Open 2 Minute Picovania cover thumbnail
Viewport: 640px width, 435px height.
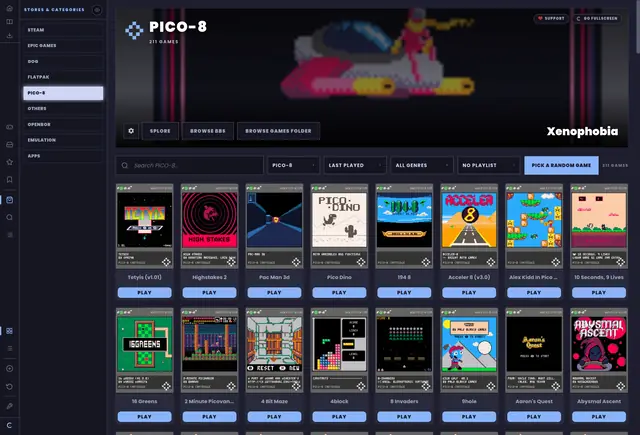pyautogui.click(x=209, y=350)
